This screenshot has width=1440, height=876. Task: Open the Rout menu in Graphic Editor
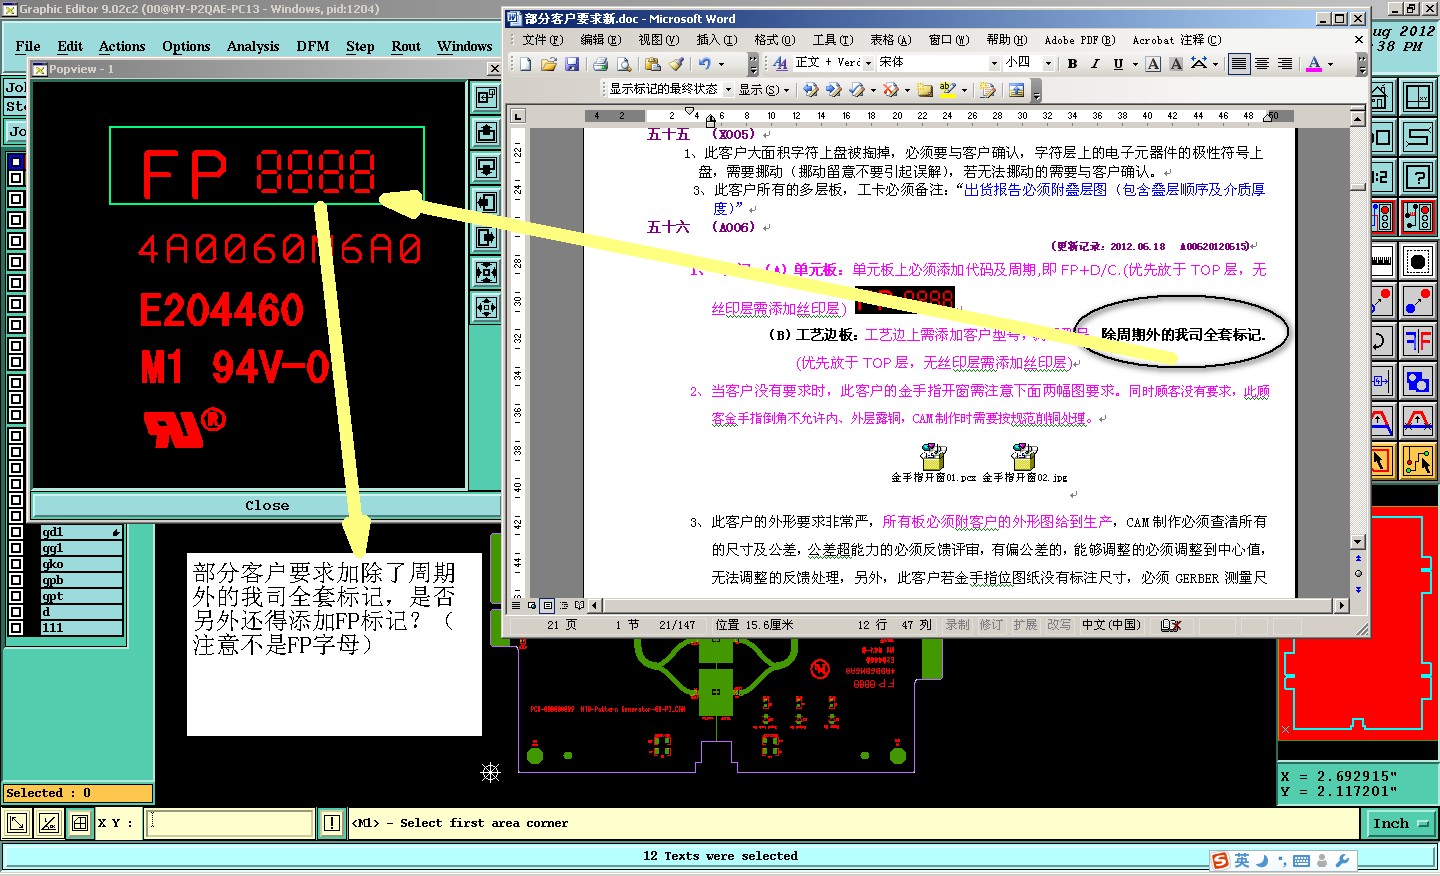pos(406,46)
